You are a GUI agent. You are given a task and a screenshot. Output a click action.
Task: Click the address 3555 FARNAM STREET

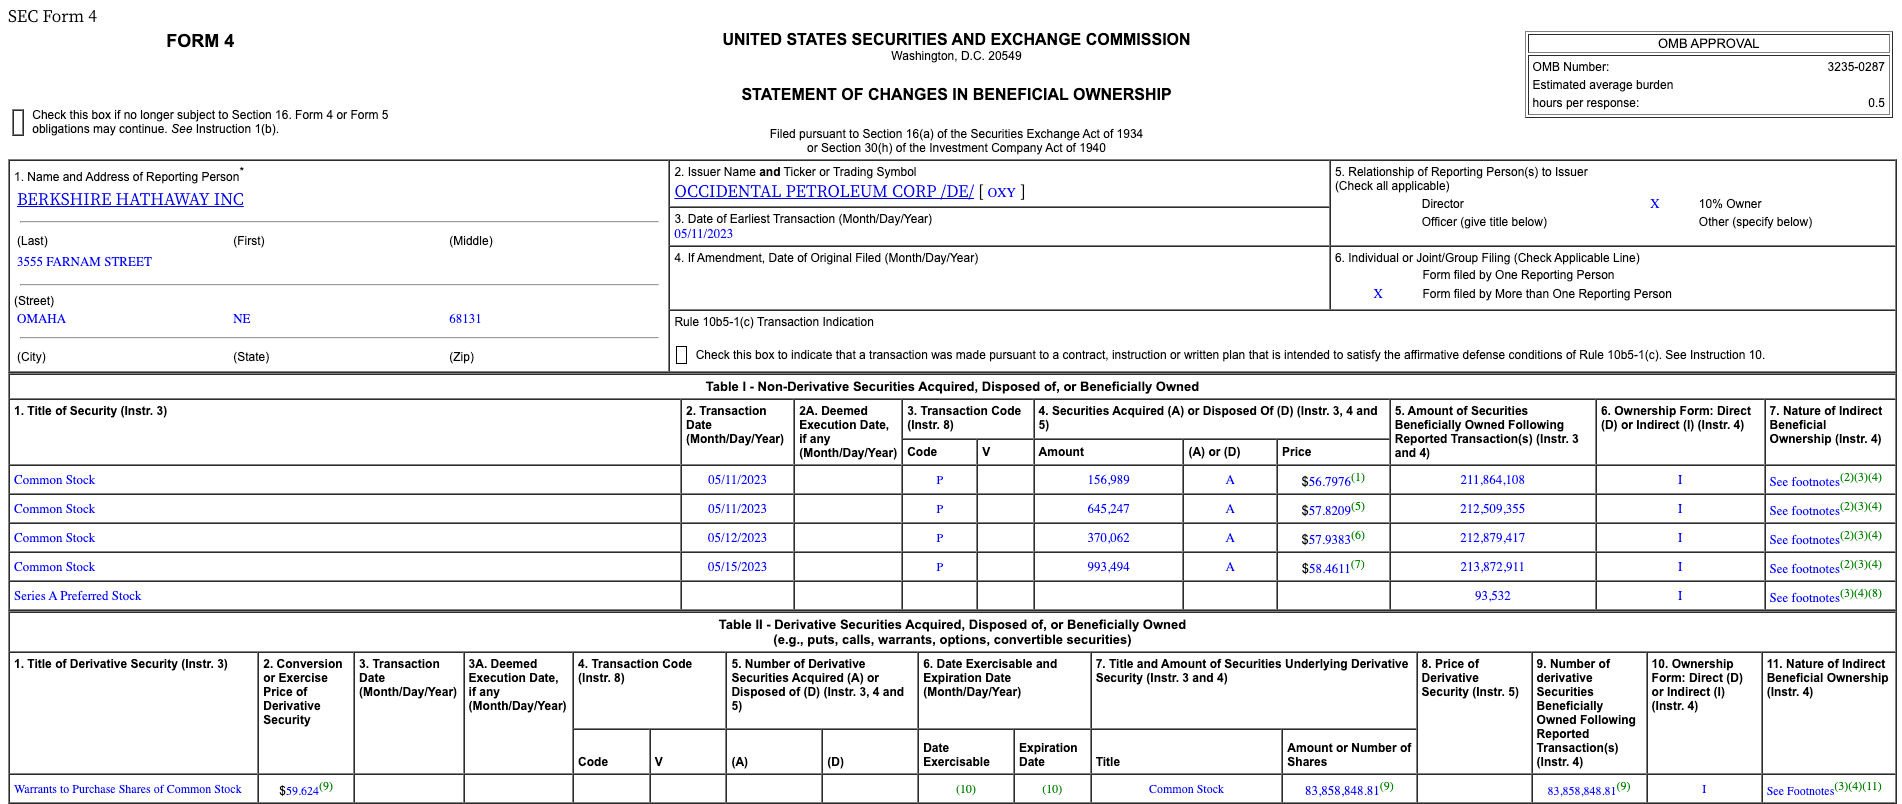[84, 262]
